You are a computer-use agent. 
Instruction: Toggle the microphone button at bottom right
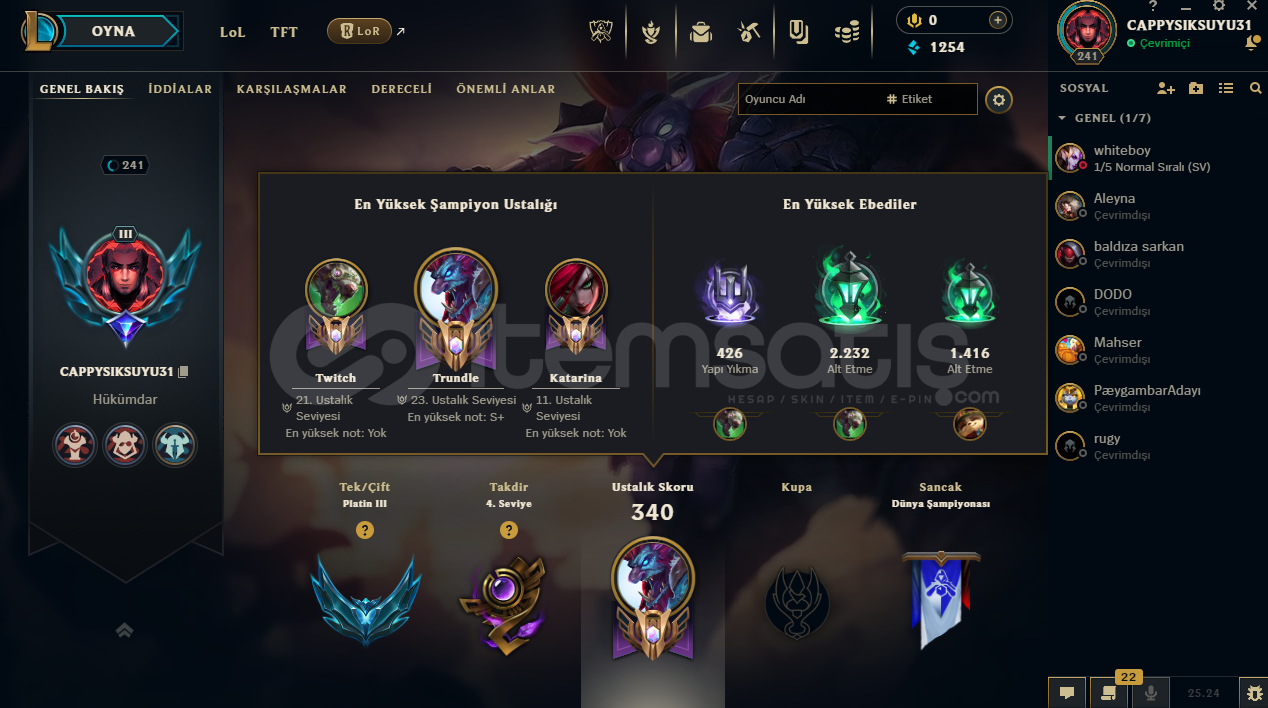tap(1151, 692)
